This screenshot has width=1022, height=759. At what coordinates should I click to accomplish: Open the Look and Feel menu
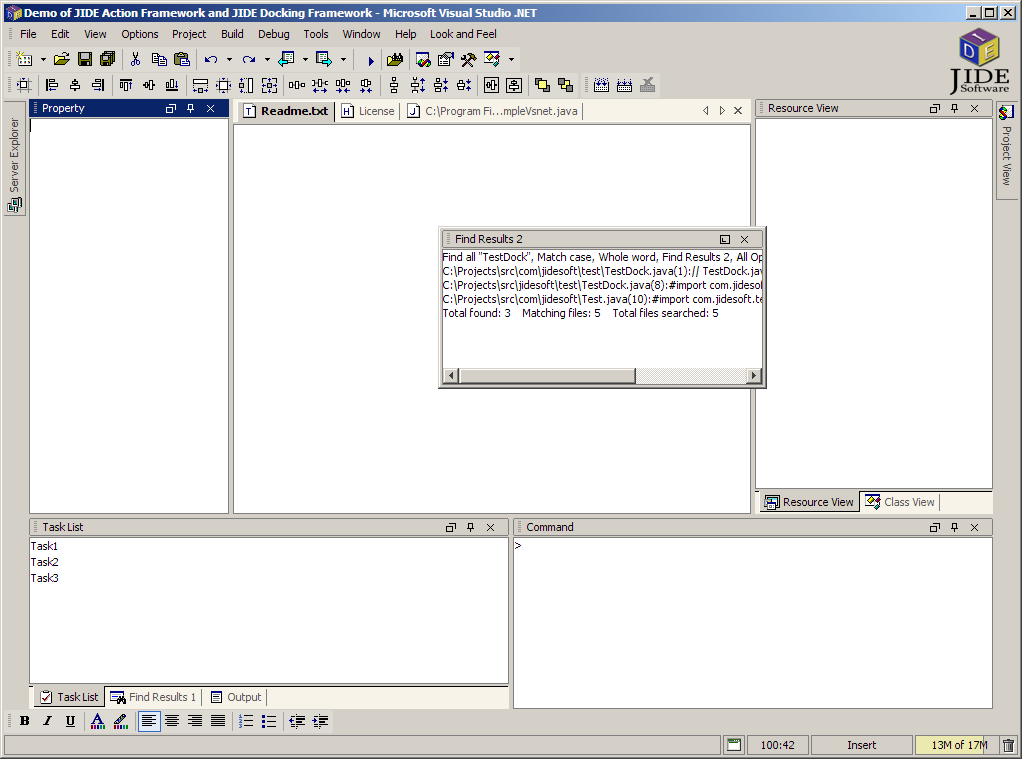coord(463,34)
